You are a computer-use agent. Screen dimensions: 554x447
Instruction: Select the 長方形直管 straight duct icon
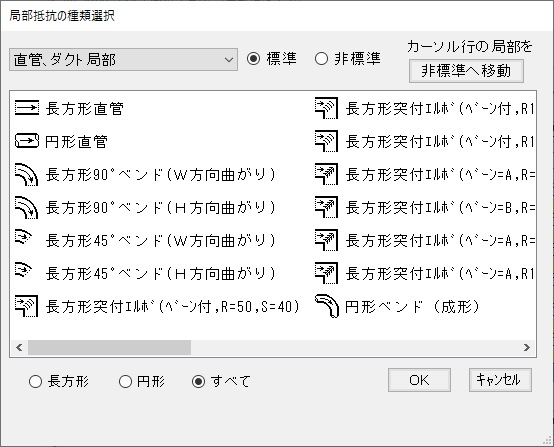(27, 108)
